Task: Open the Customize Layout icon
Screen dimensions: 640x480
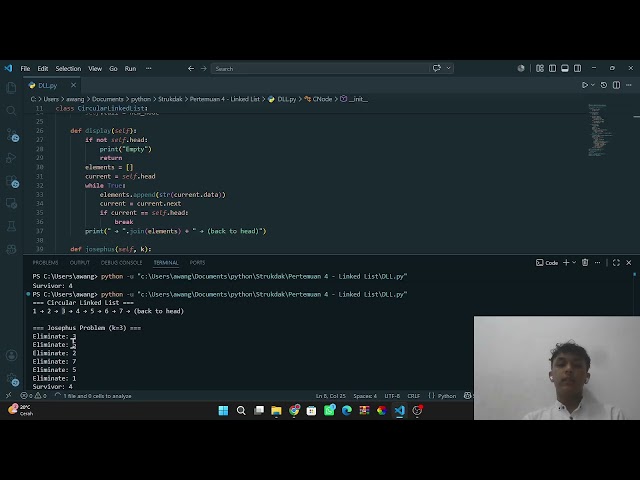Action: pos(540,68)
